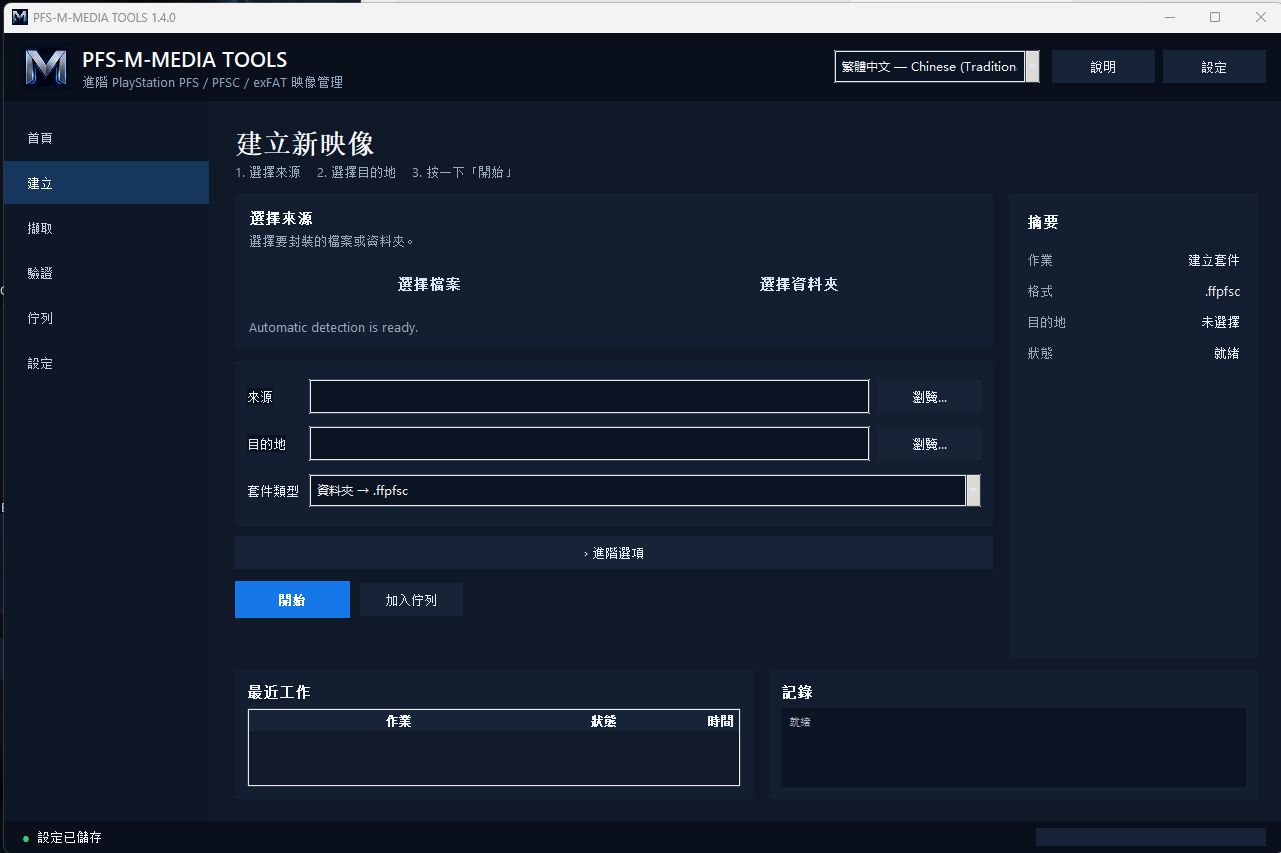Open the 首頁 home page
This screenshot has width=1281, height=853.
tap(106, 138)
